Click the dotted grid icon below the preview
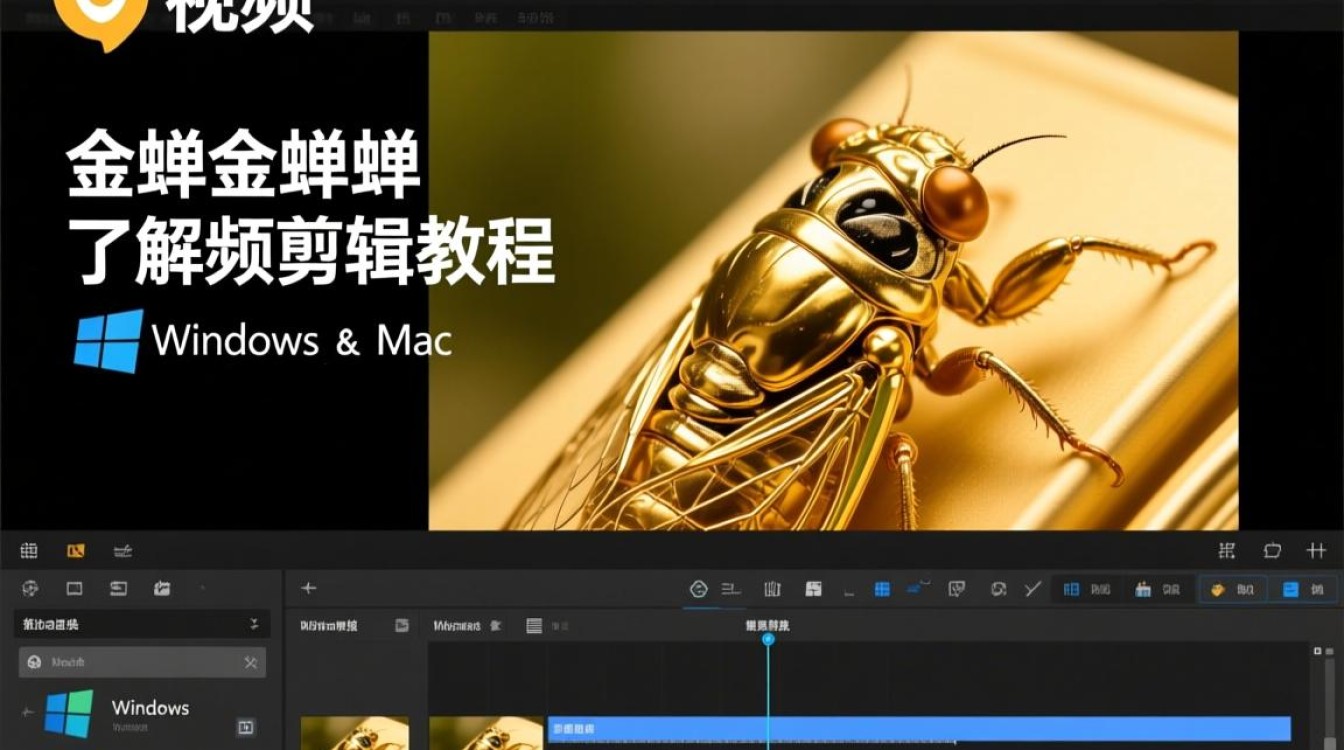Image resolution: width=1344 pixels, height=750 pixels. tap(1227, 551)
